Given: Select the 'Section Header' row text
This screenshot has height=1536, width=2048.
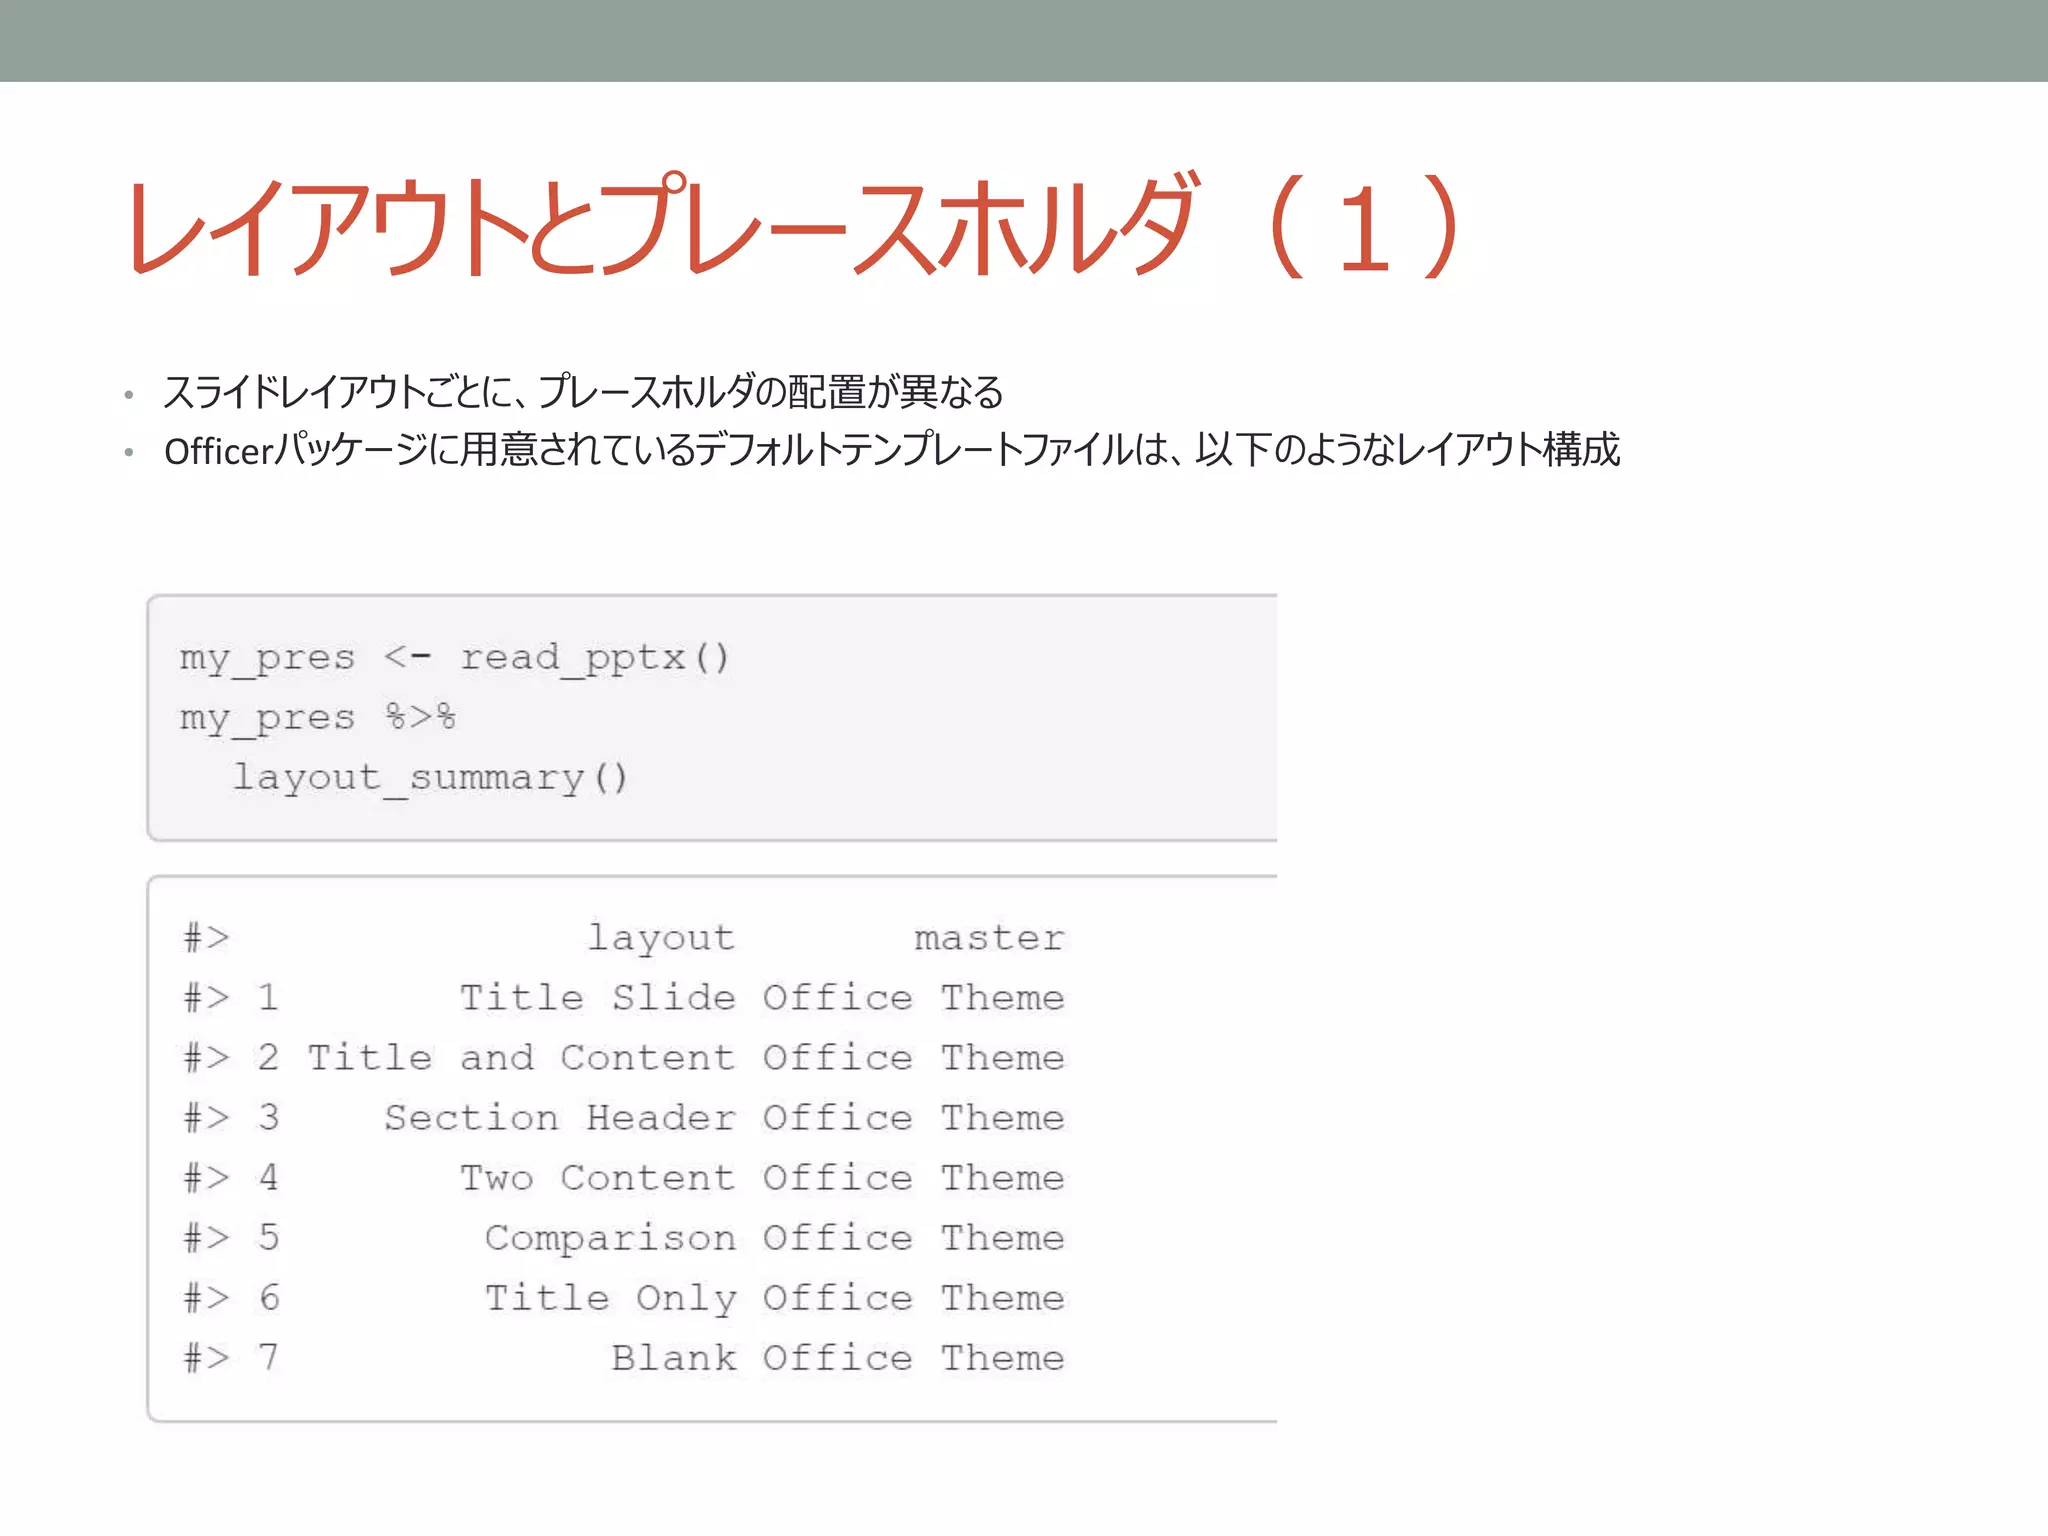Looking at the screenshot, I should 559,1118.
